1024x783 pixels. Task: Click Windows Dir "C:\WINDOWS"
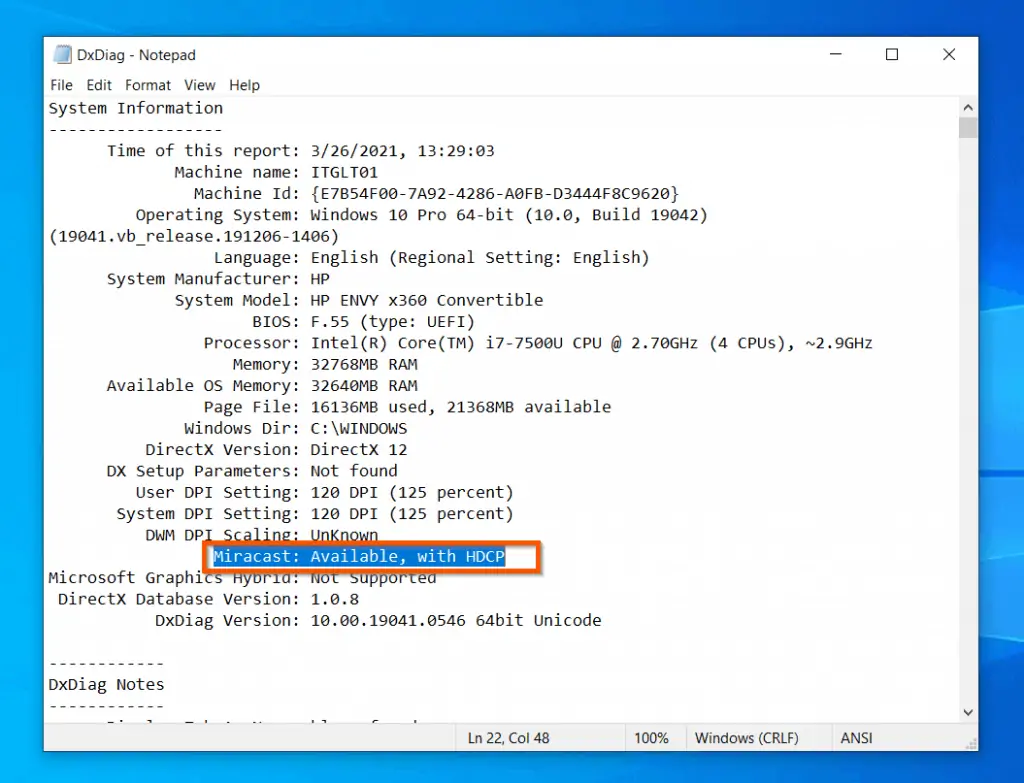coord(359,428)
